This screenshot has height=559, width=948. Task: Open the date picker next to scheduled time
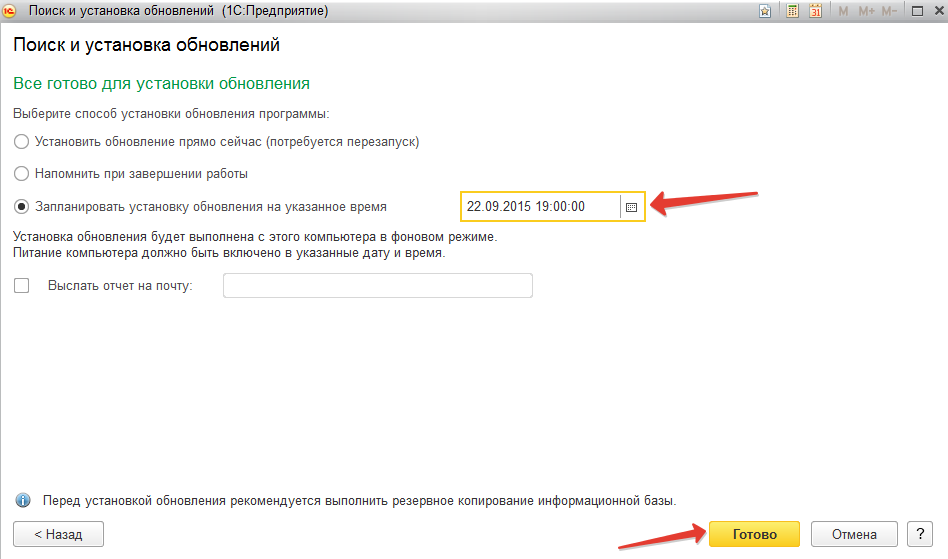[631, 206]
